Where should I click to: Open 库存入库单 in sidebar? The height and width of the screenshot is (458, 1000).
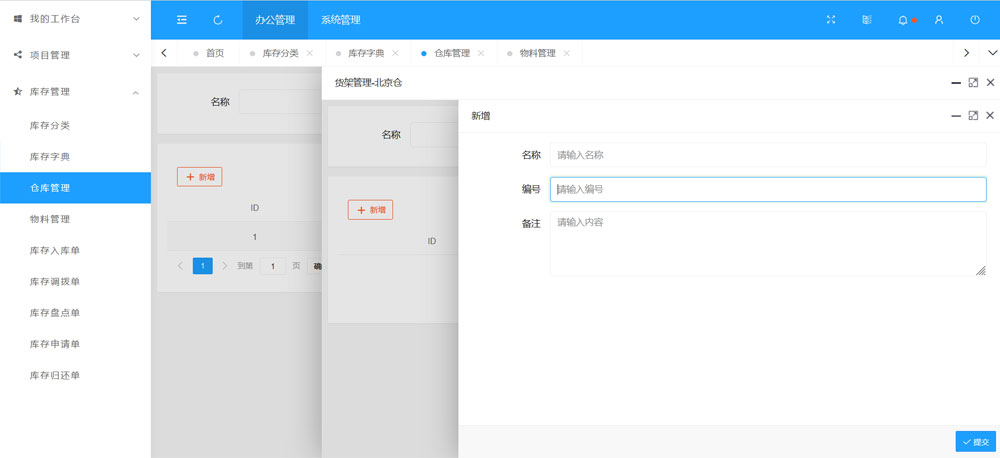[x=75, y=251]
